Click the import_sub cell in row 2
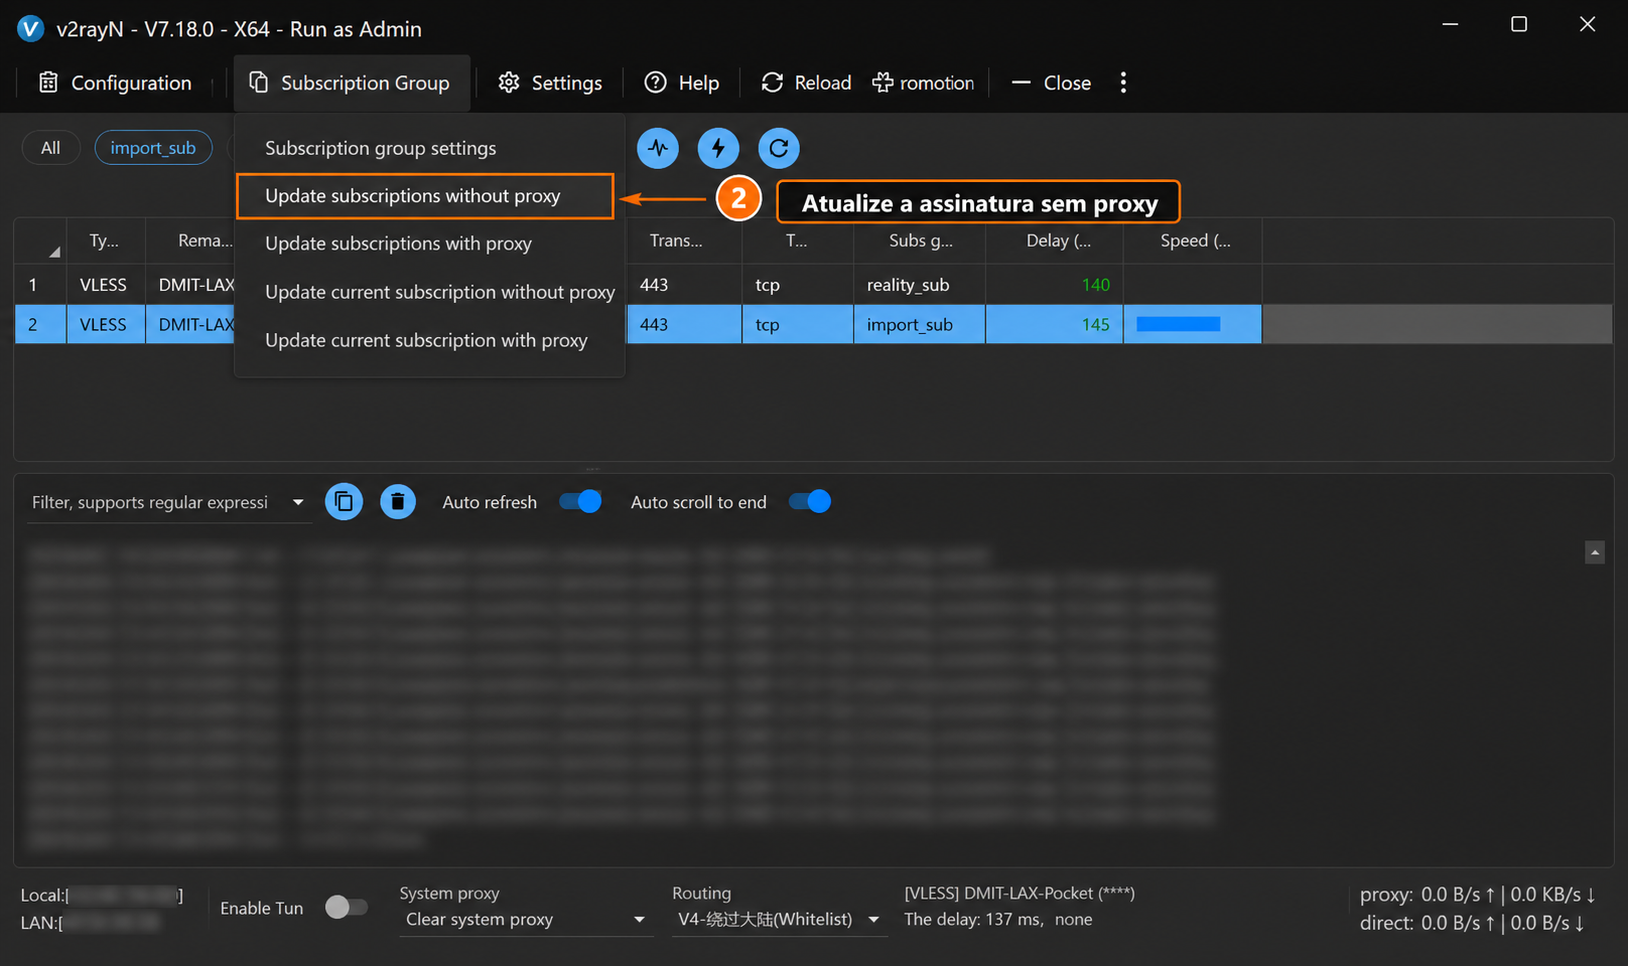The height and width of the screenshot is (966, 1628). tap(919, 324)
